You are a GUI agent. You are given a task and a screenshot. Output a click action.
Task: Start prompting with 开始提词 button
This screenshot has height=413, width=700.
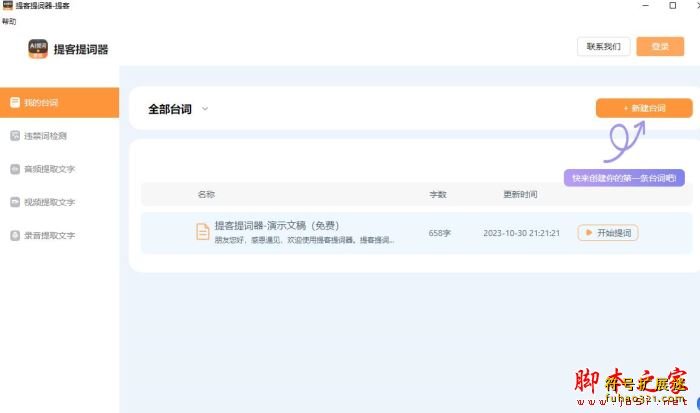[608, 233]
